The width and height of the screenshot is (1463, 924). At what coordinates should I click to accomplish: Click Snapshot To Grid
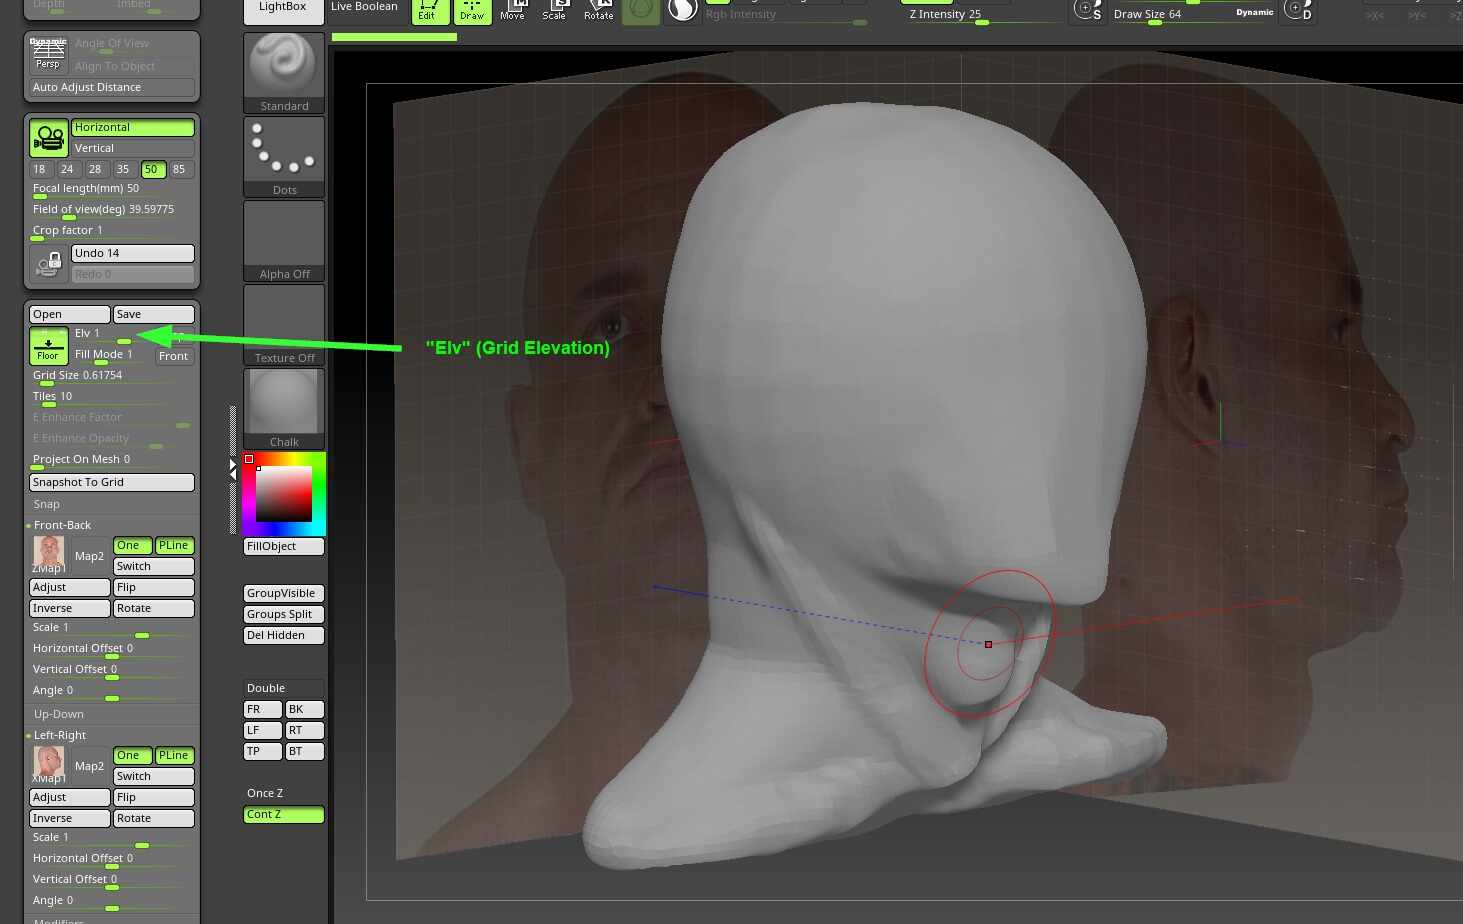(112, 482)
